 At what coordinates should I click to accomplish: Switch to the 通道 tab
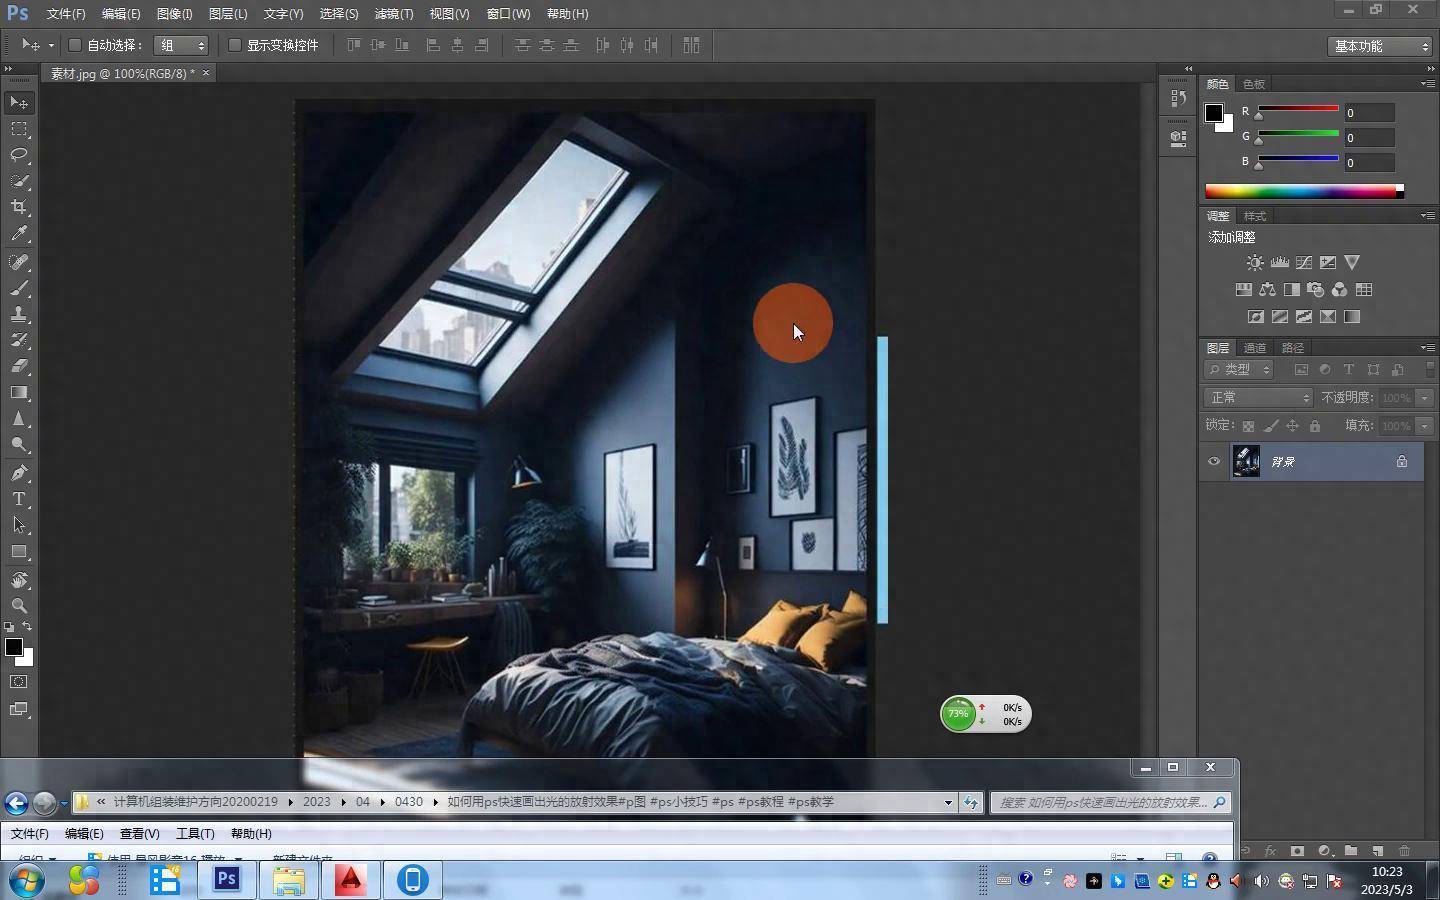[1255, 348]
